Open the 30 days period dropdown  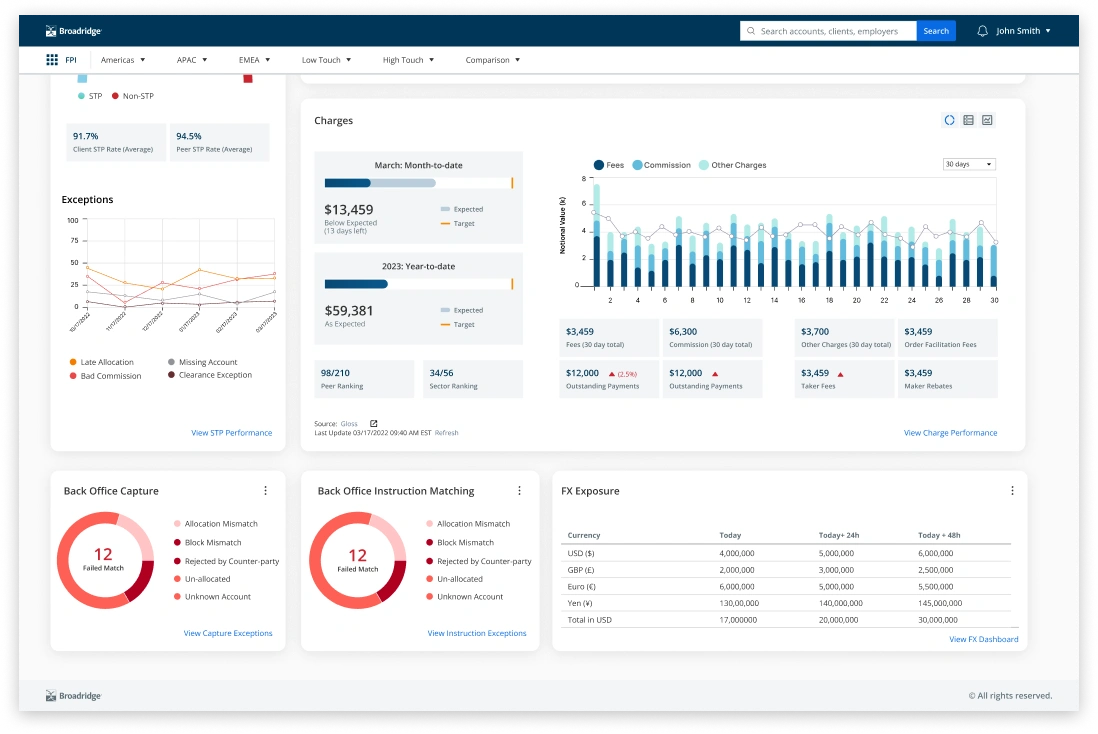pos(966,164)
